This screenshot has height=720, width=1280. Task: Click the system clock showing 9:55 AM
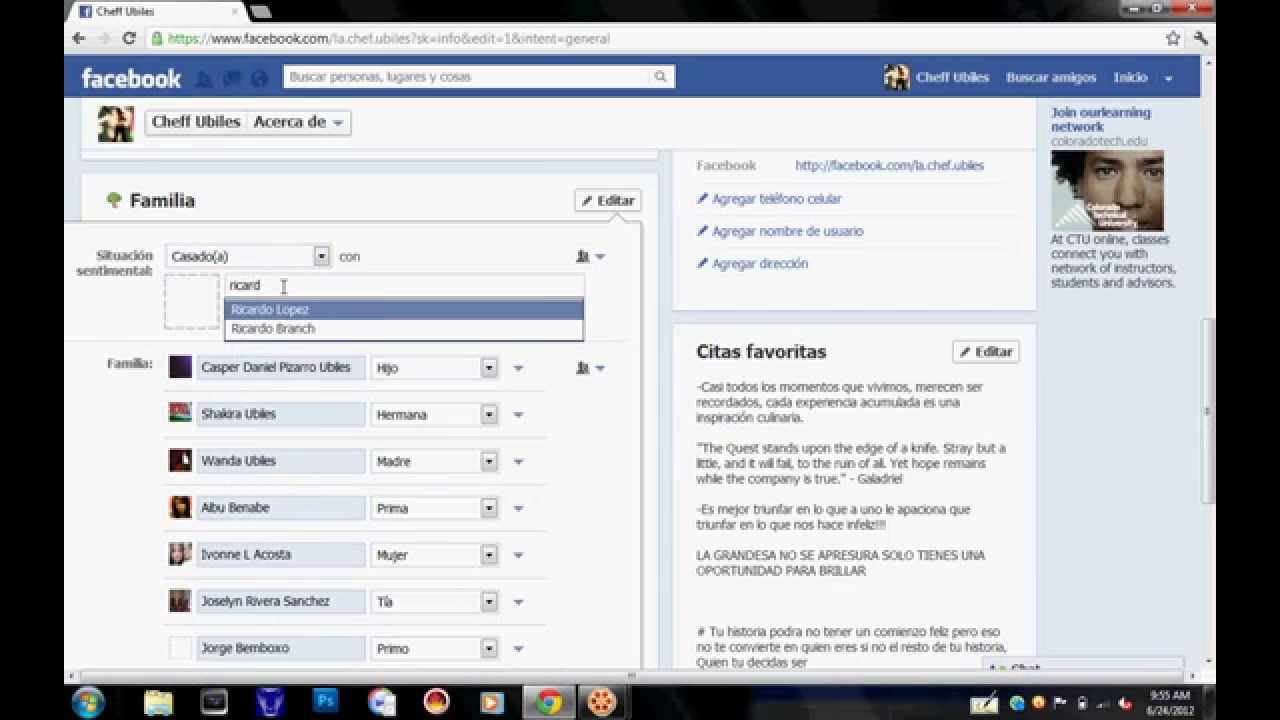[x=1169, y=702]
